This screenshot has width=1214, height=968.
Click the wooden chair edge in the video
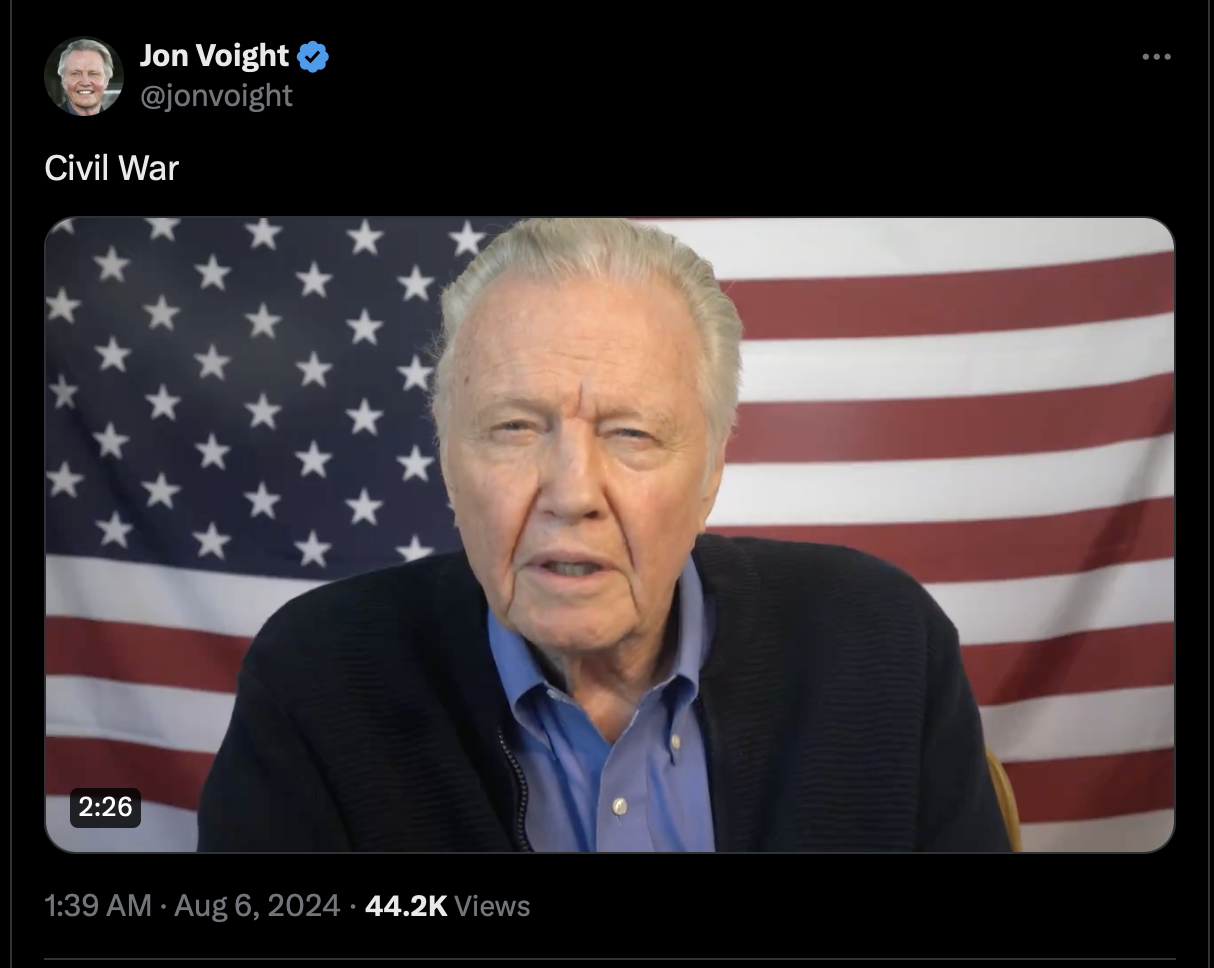(x=1003, y=800)
